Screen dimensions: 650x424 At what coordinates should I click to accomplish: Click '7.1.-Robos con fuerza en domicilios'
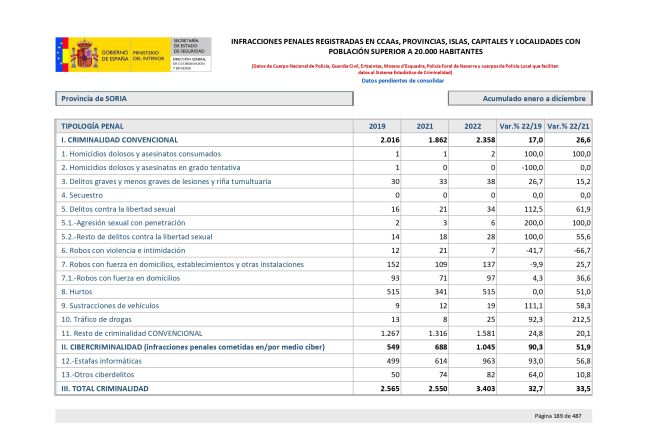tap(120, 278)
